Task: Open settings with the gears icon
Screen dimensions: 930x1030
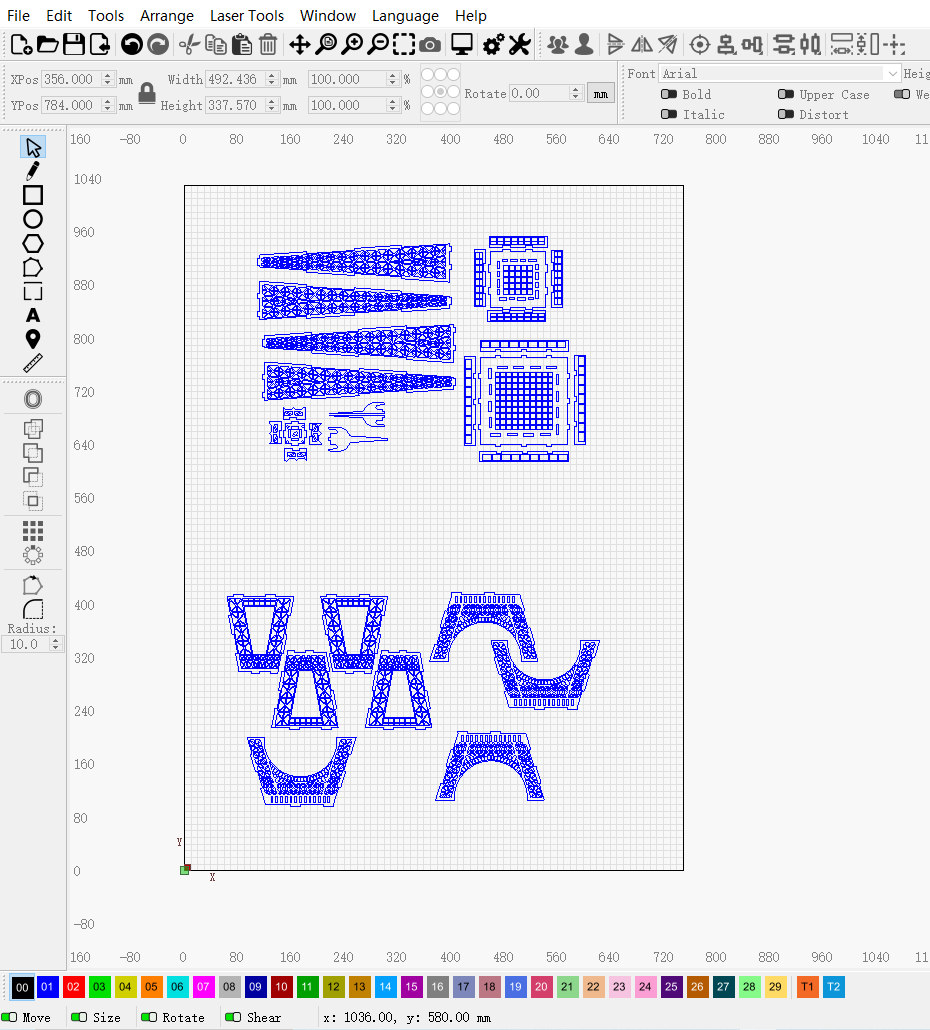Action: tap(493, 45)
